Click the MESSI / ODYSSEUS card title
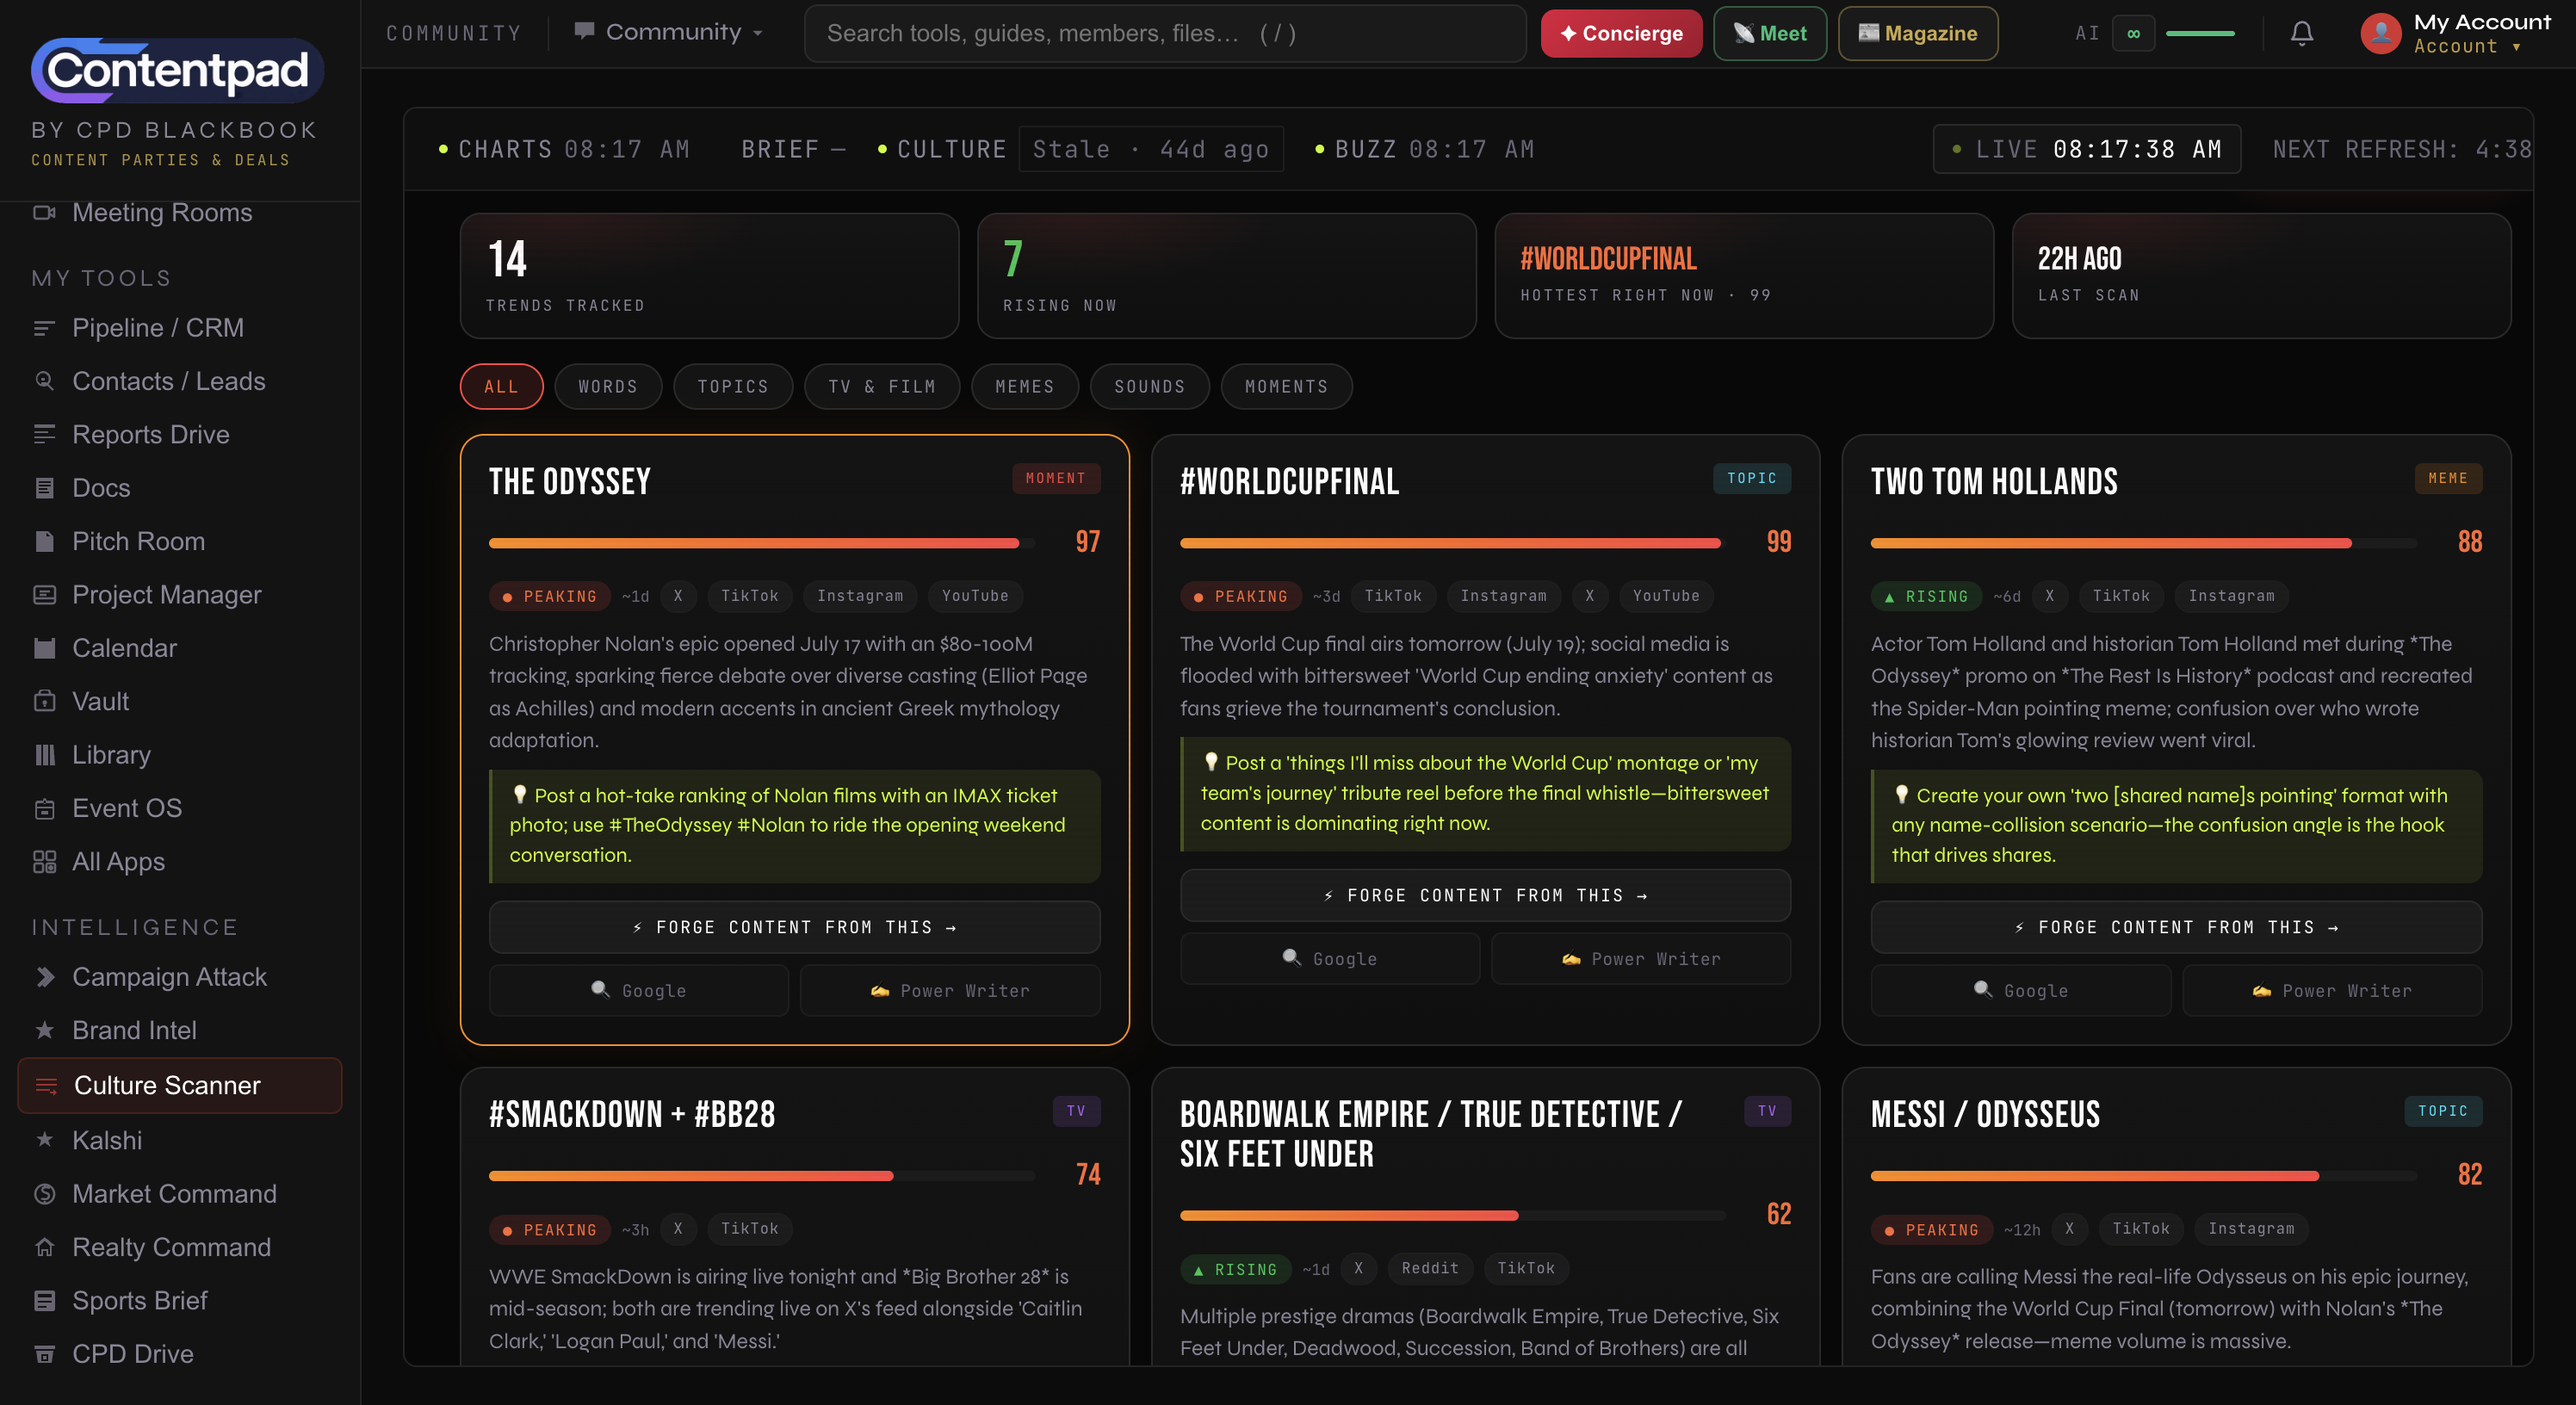The image size is (2576, 1405). (1985, 1114)
